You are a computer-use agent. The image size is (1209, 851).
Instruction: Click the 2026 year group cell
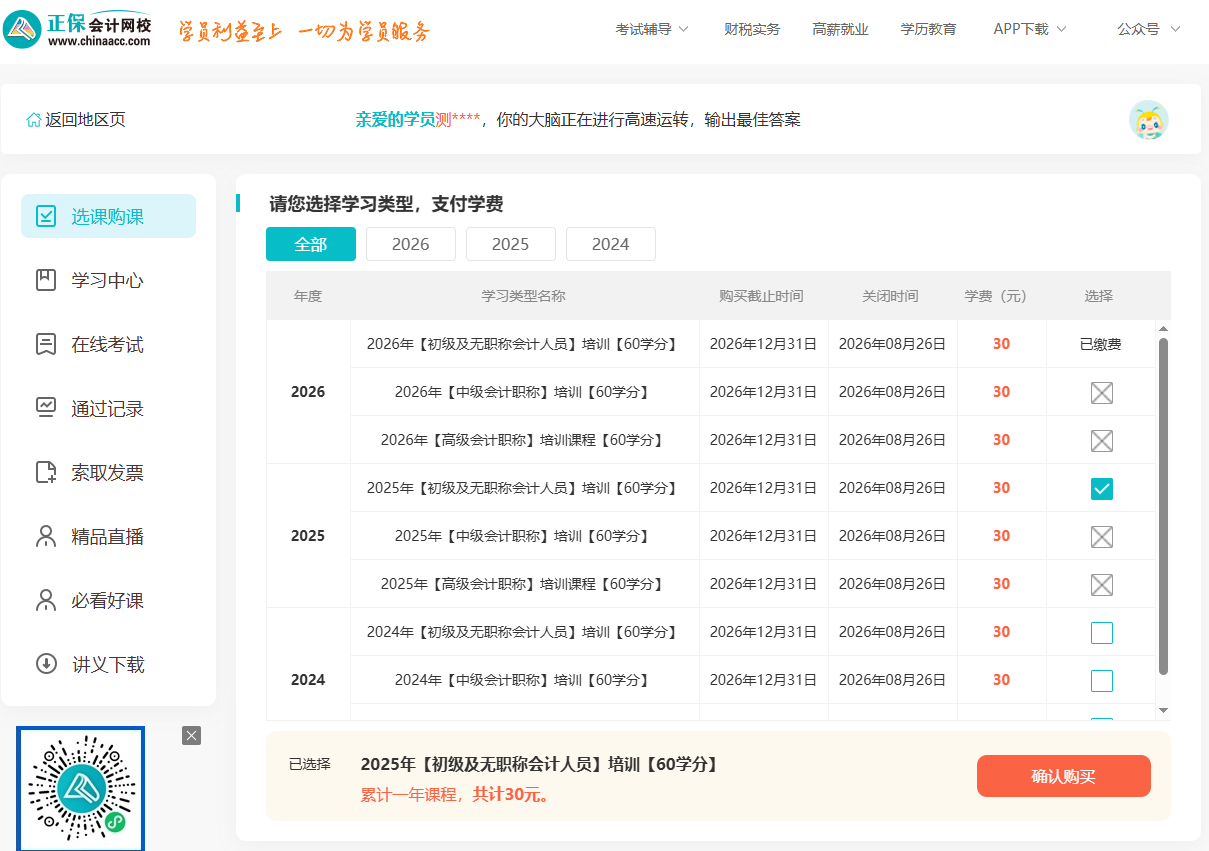click(308, 392)
